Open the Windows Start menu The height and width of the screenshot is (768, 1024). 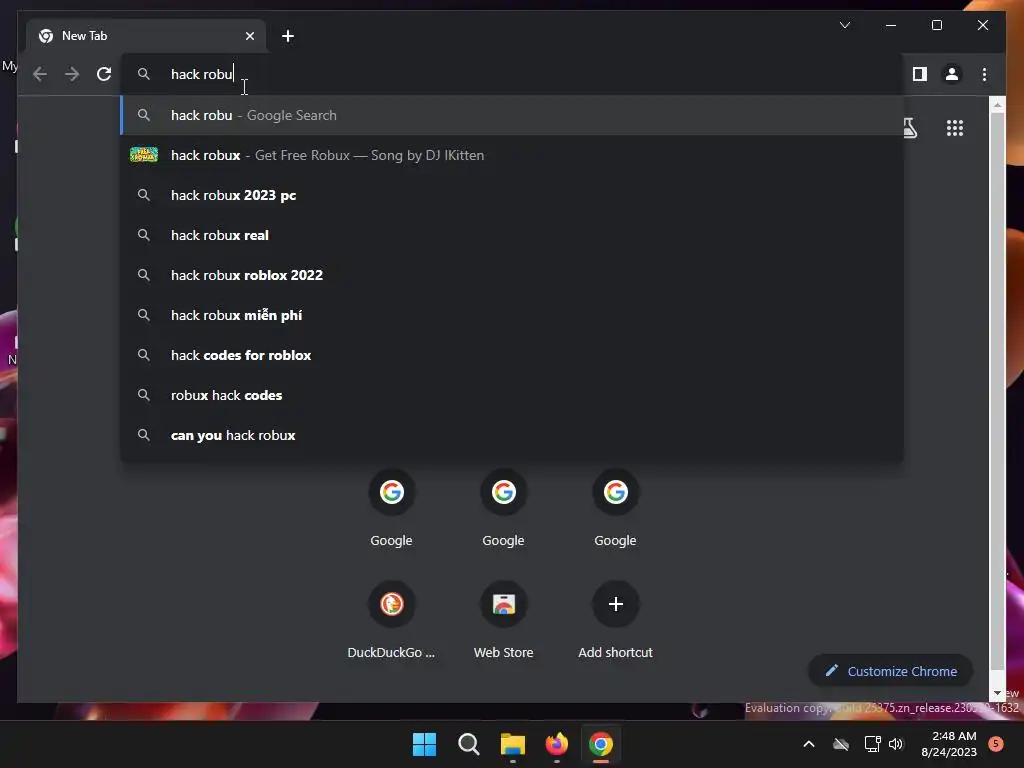(424, 744)
